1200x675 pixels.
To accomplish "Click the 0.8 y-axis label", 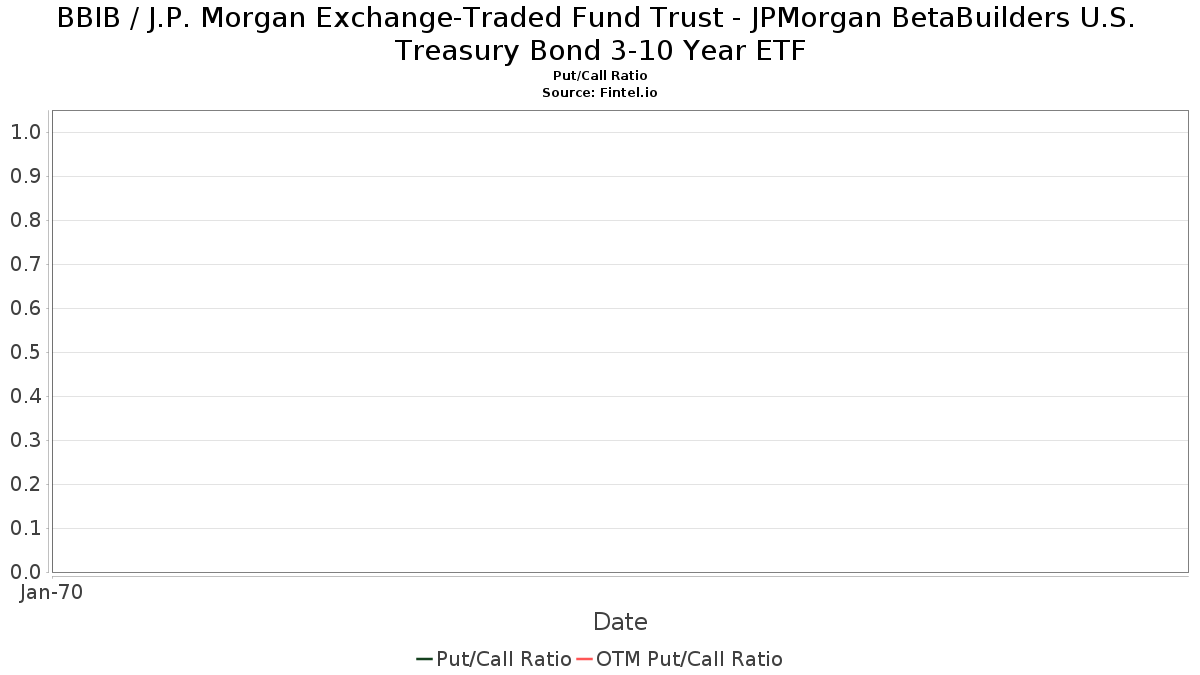I will point(26,220).
